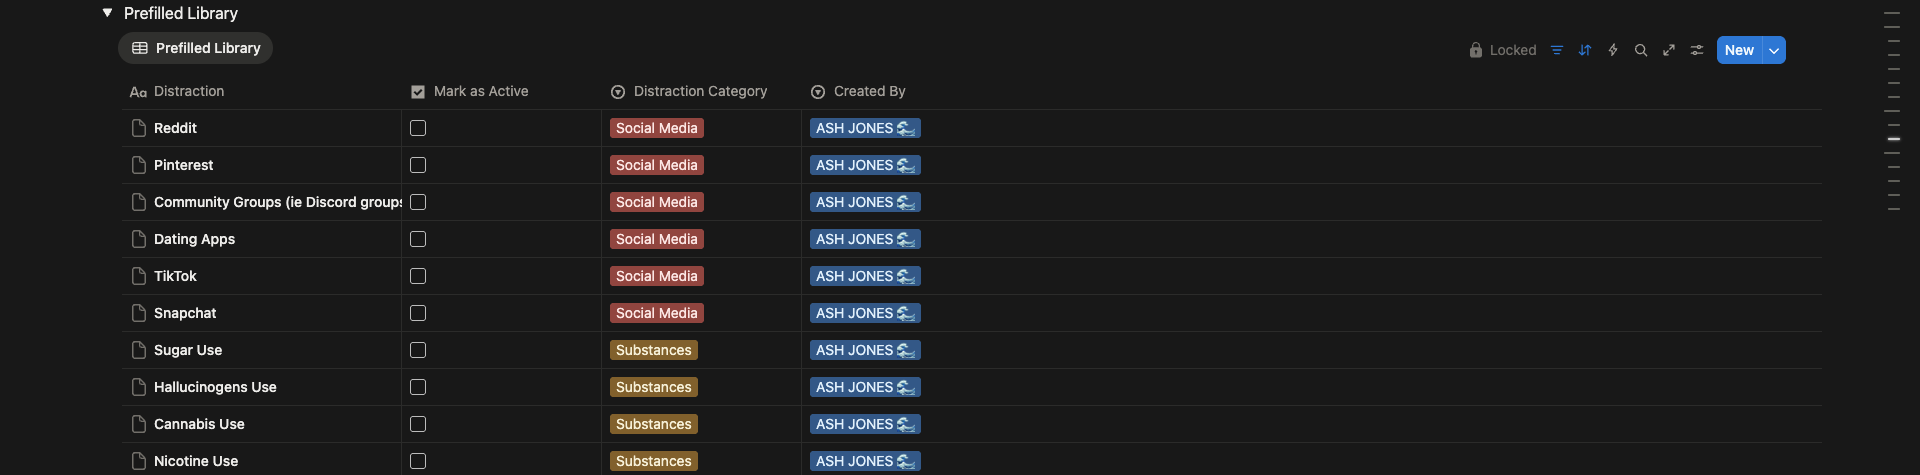Click the search magnifier icon

click(x=1641, y=50)
